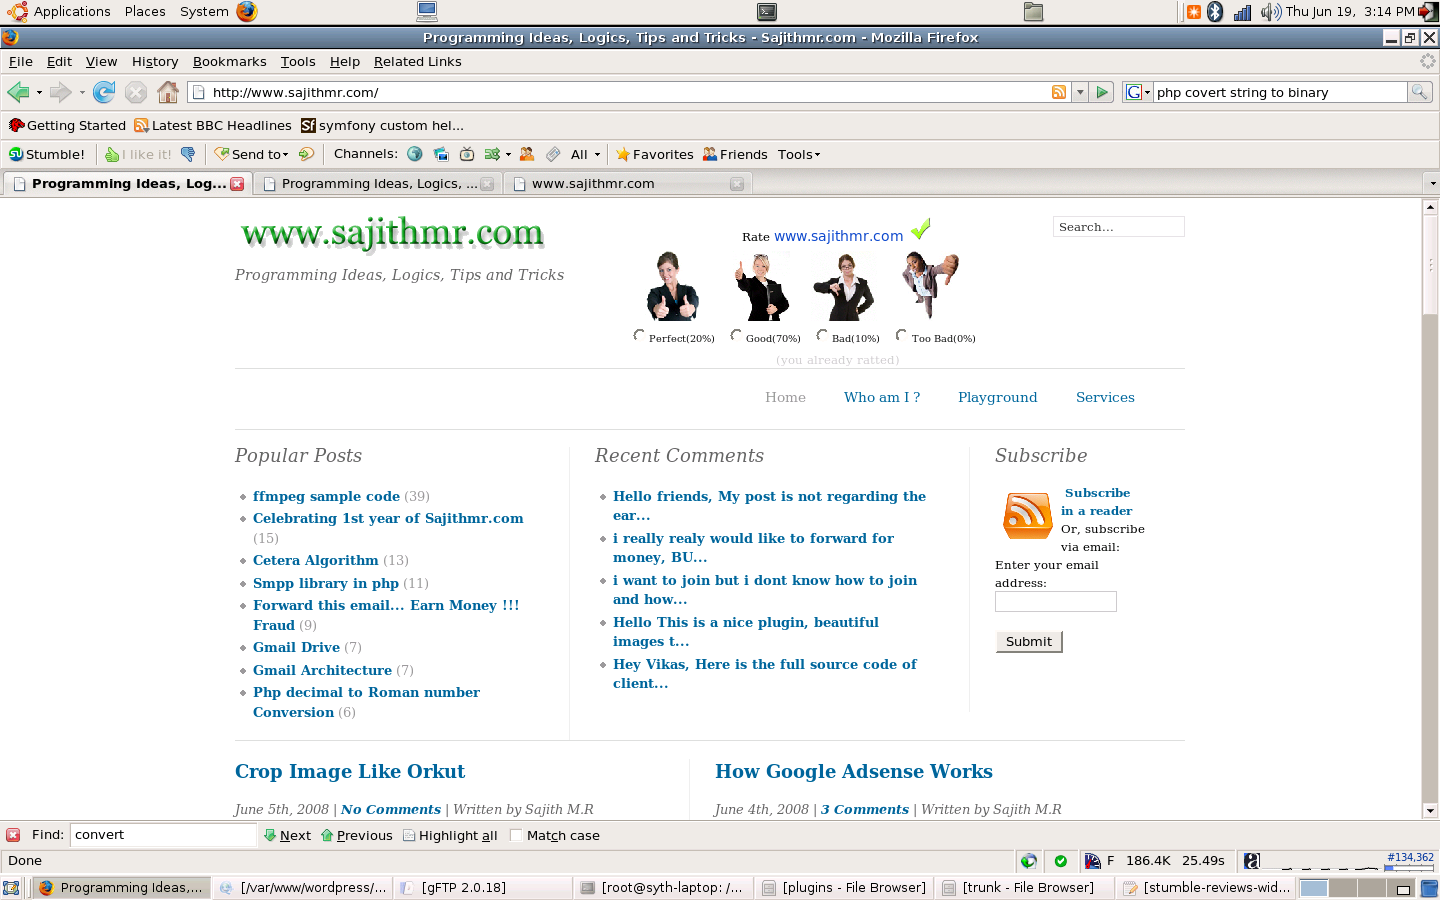Click the globe icon in status bar

1028,861
